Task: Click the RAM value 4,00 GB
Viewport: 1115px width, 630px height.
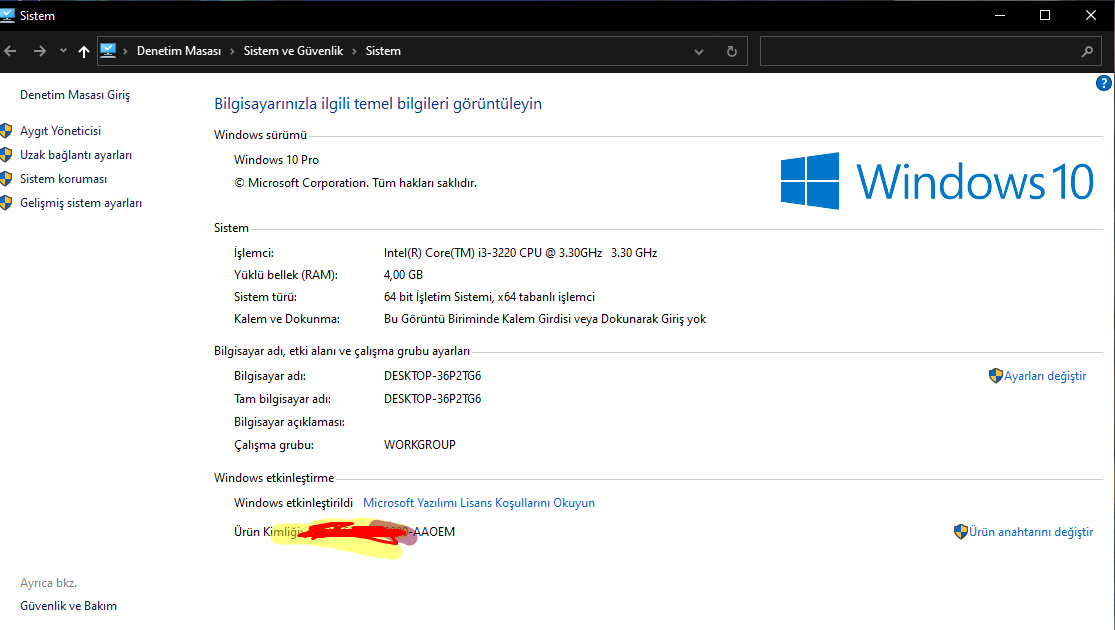Action: pyautogui.click(x=403, y=274)
